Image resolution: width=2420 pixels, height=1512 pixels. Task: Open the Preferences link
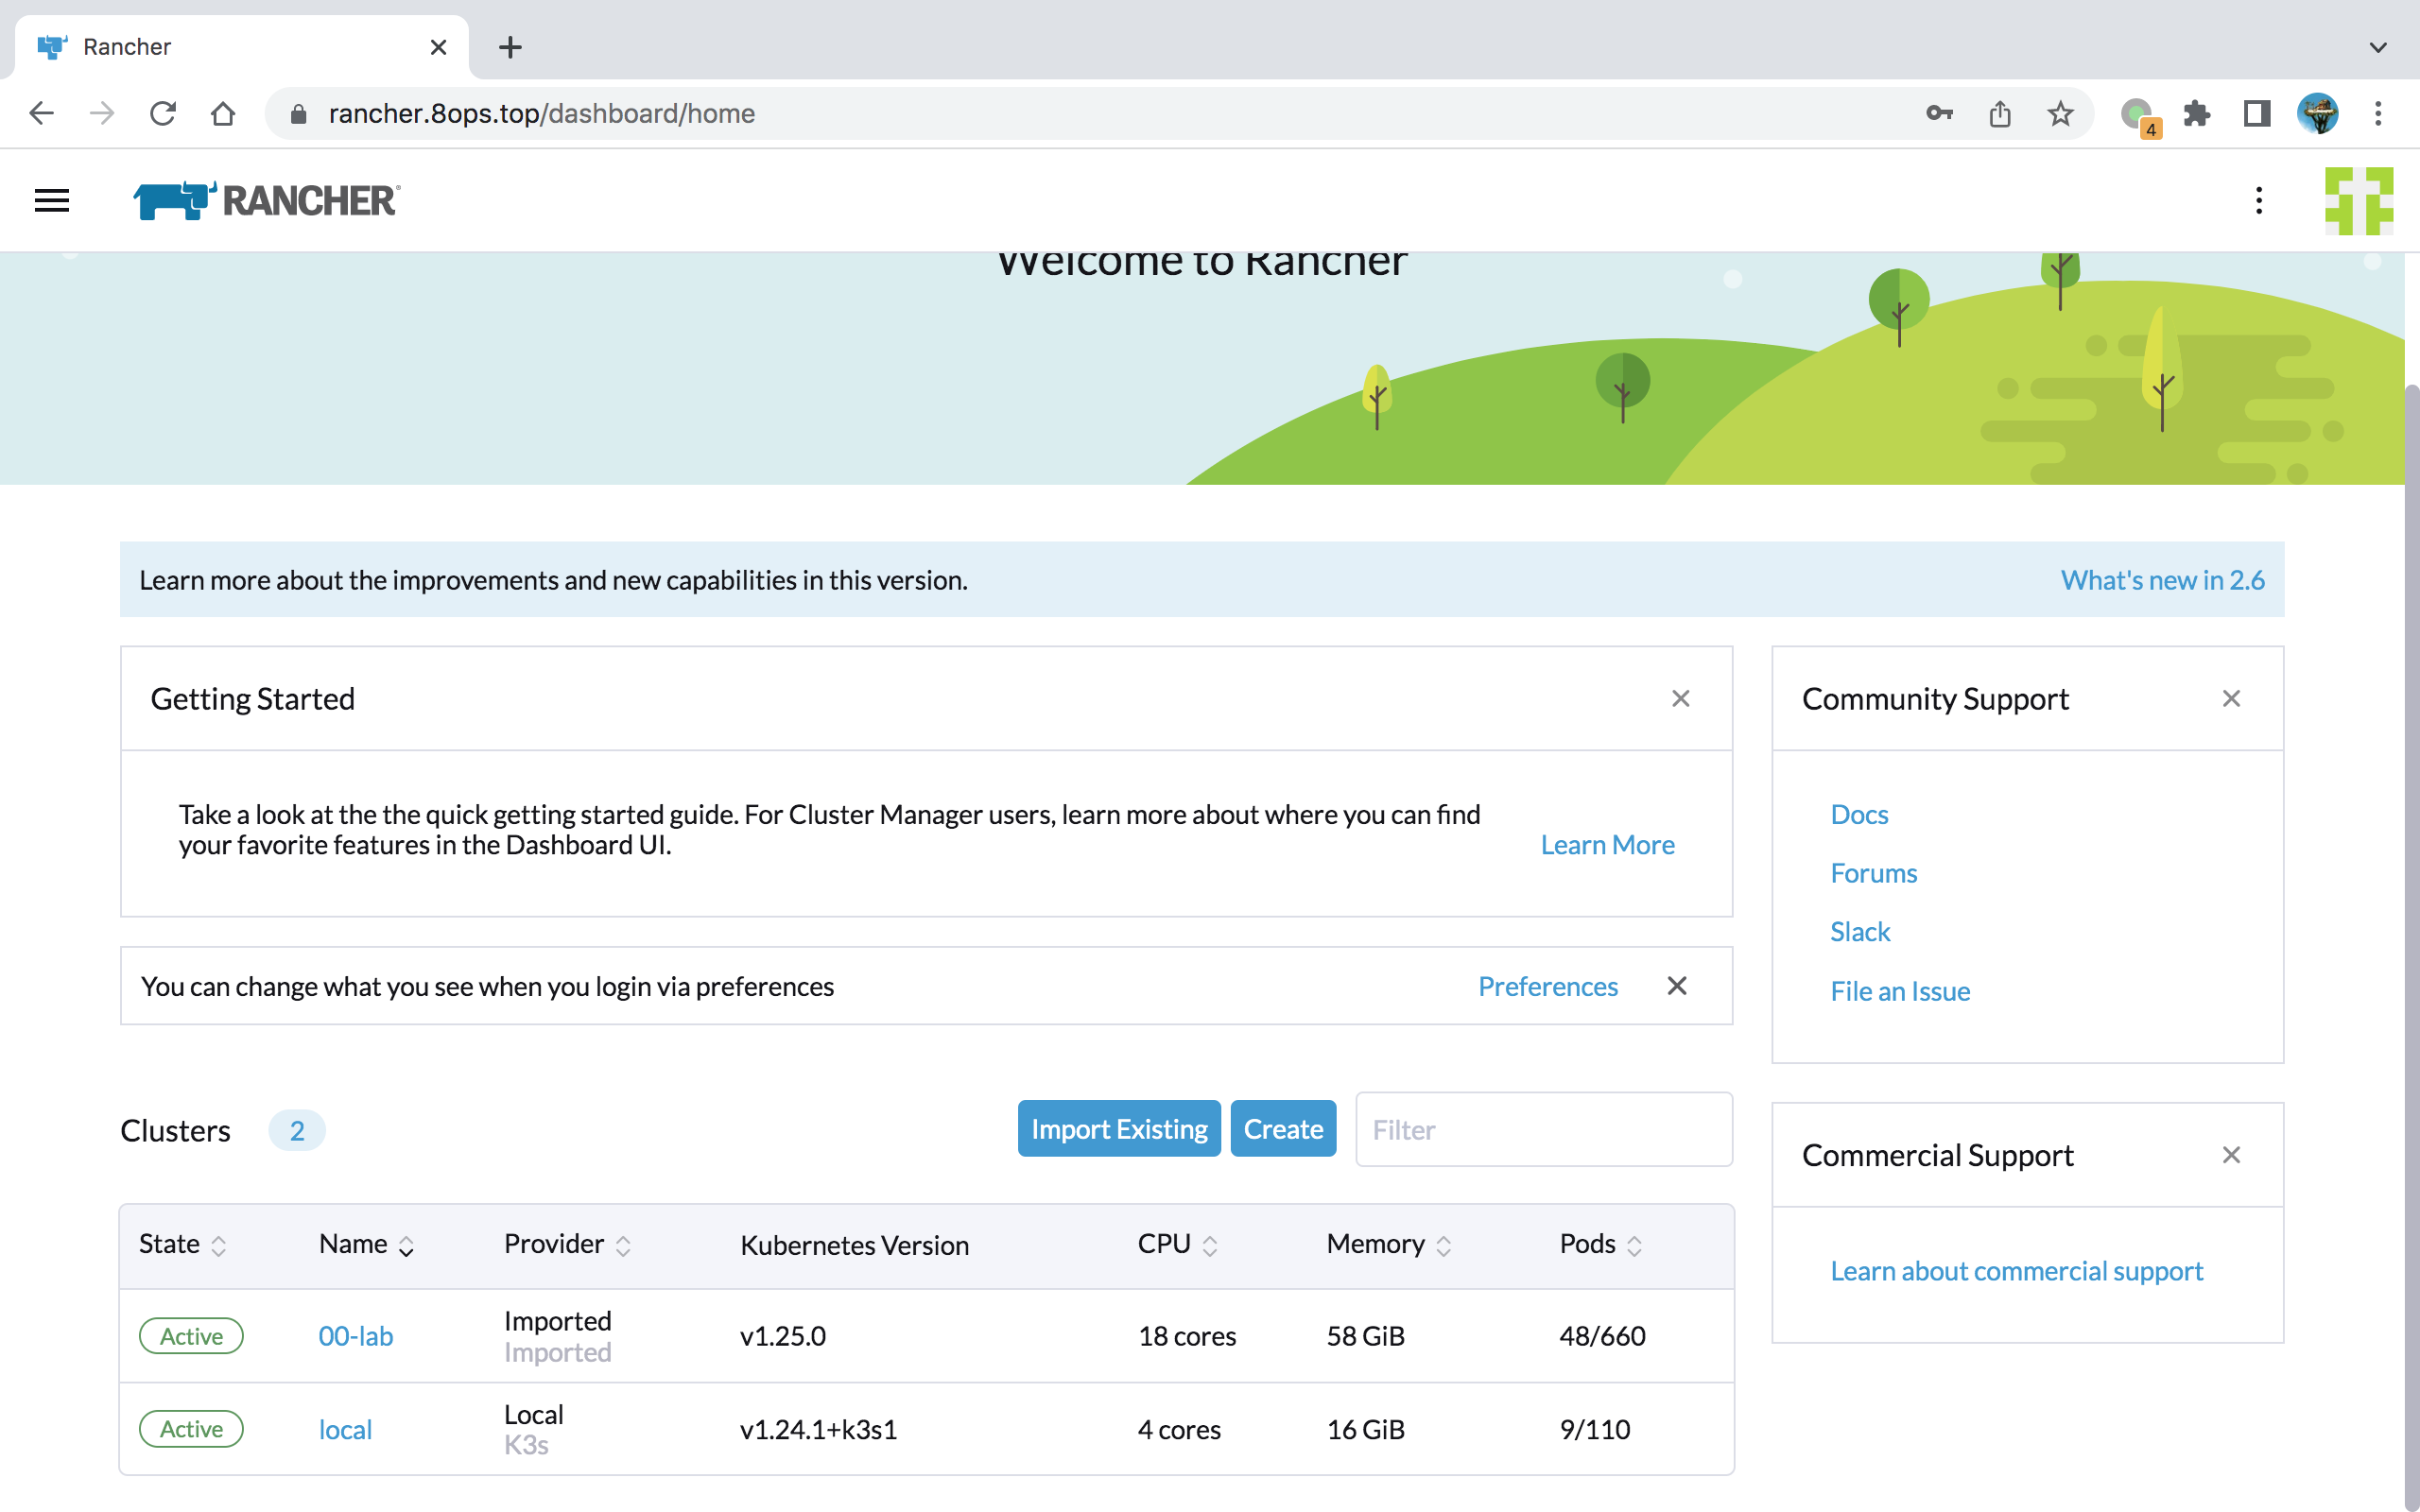(1547, 986)
